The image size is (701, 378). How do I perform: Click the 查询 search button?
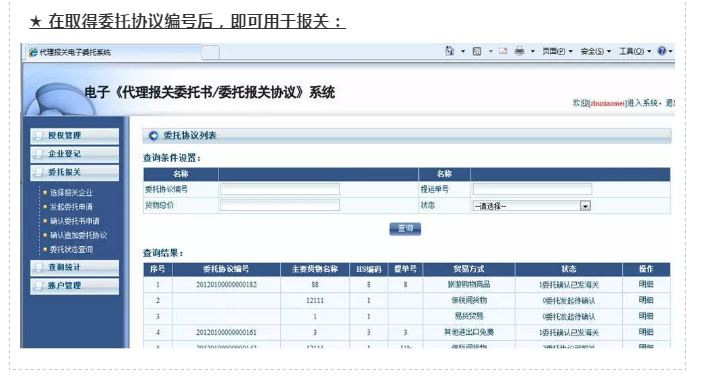pos(405,229)
